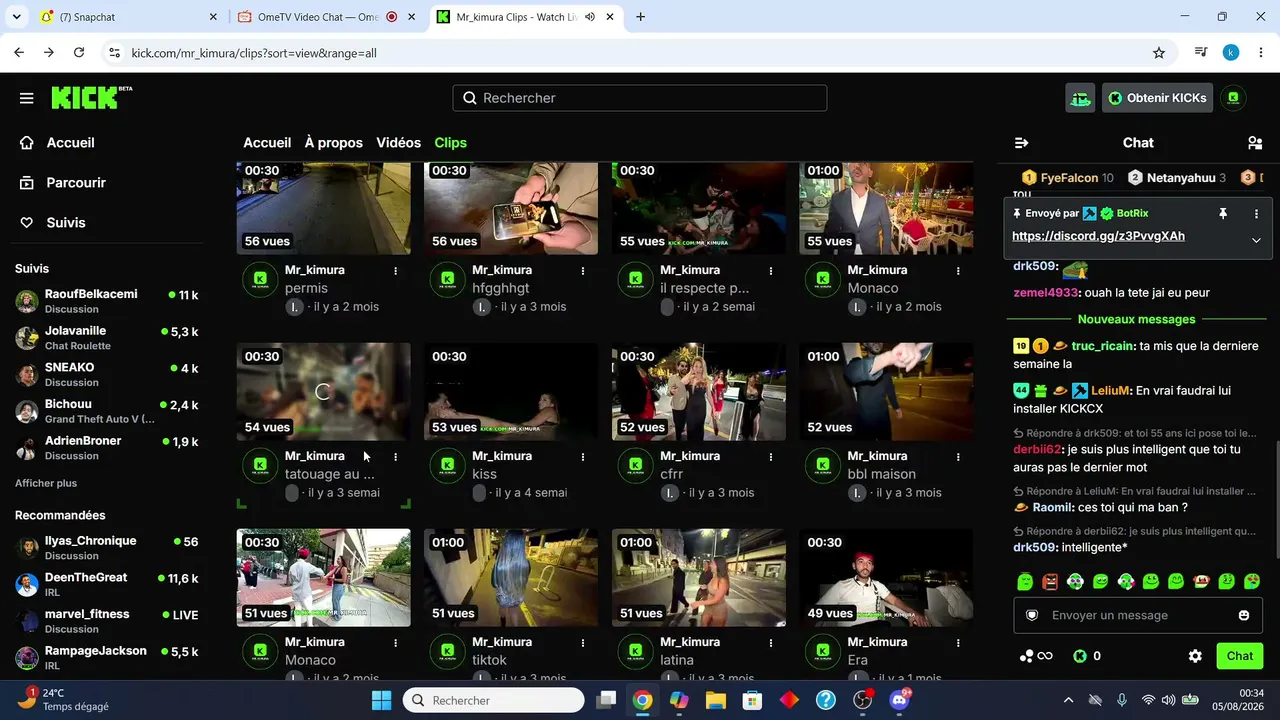Bookmark this page with the star icon
Screen dimensions: 1280x720
[1159, 53]
